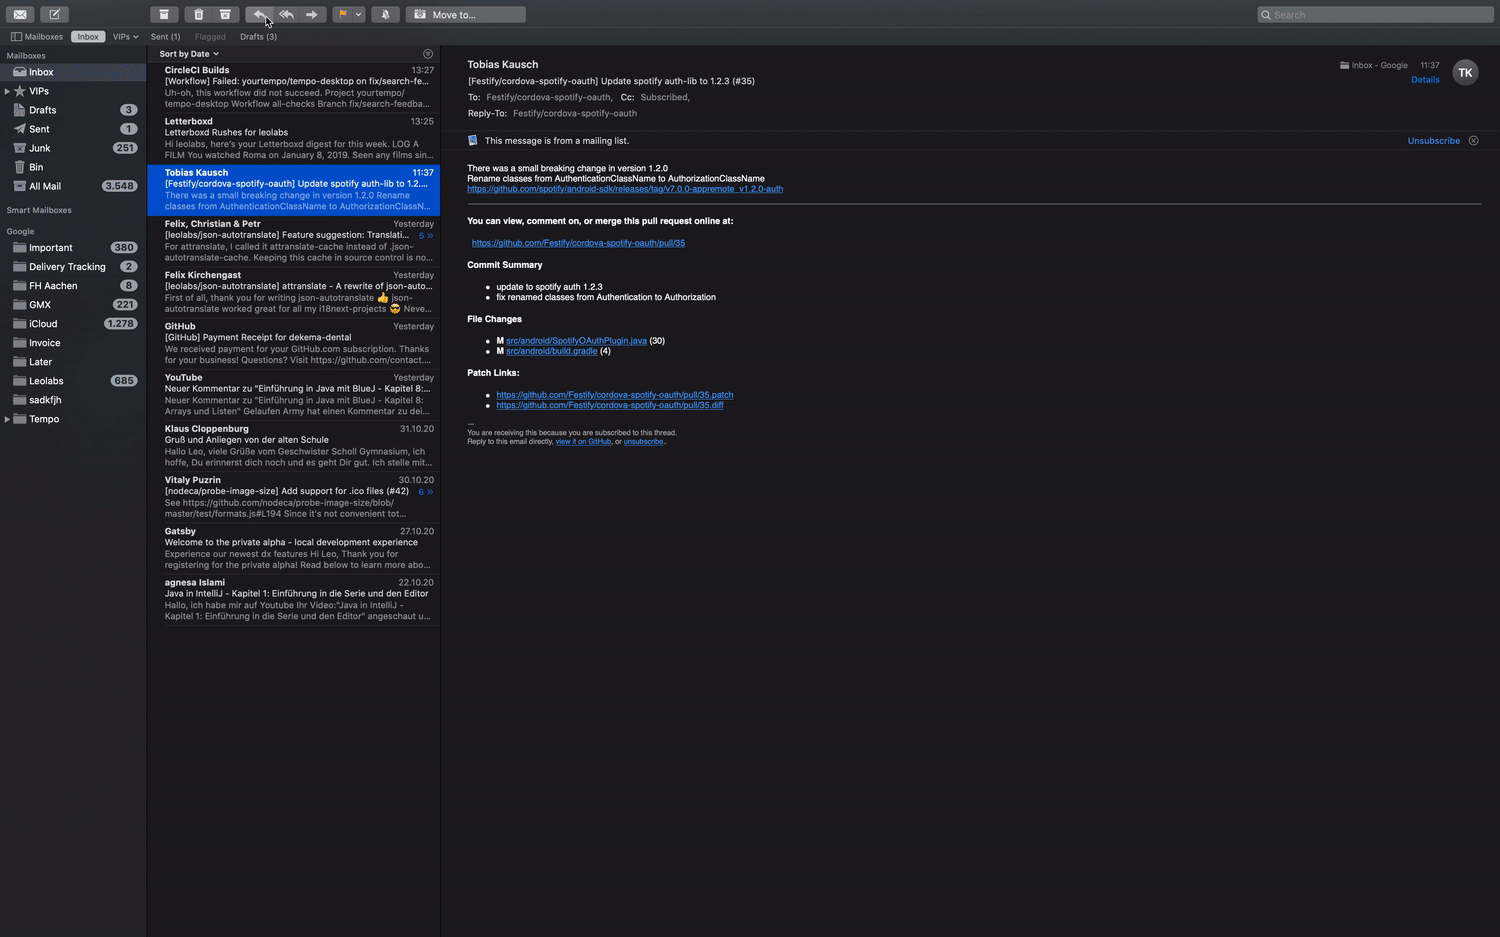
Task: Expand the VIPs group in sidebar
Action: click(x=7, y=91)
